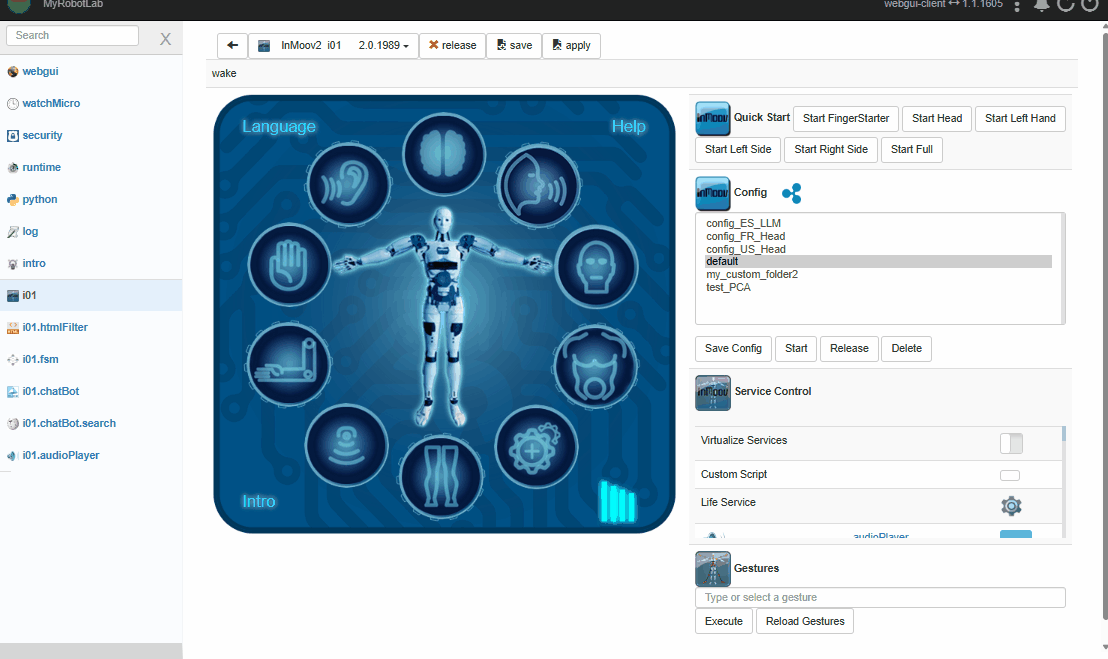Open the brain icon in the robot panel
Image resolution: width=1108 pixels, height=659 pixels.
point(444,155)
